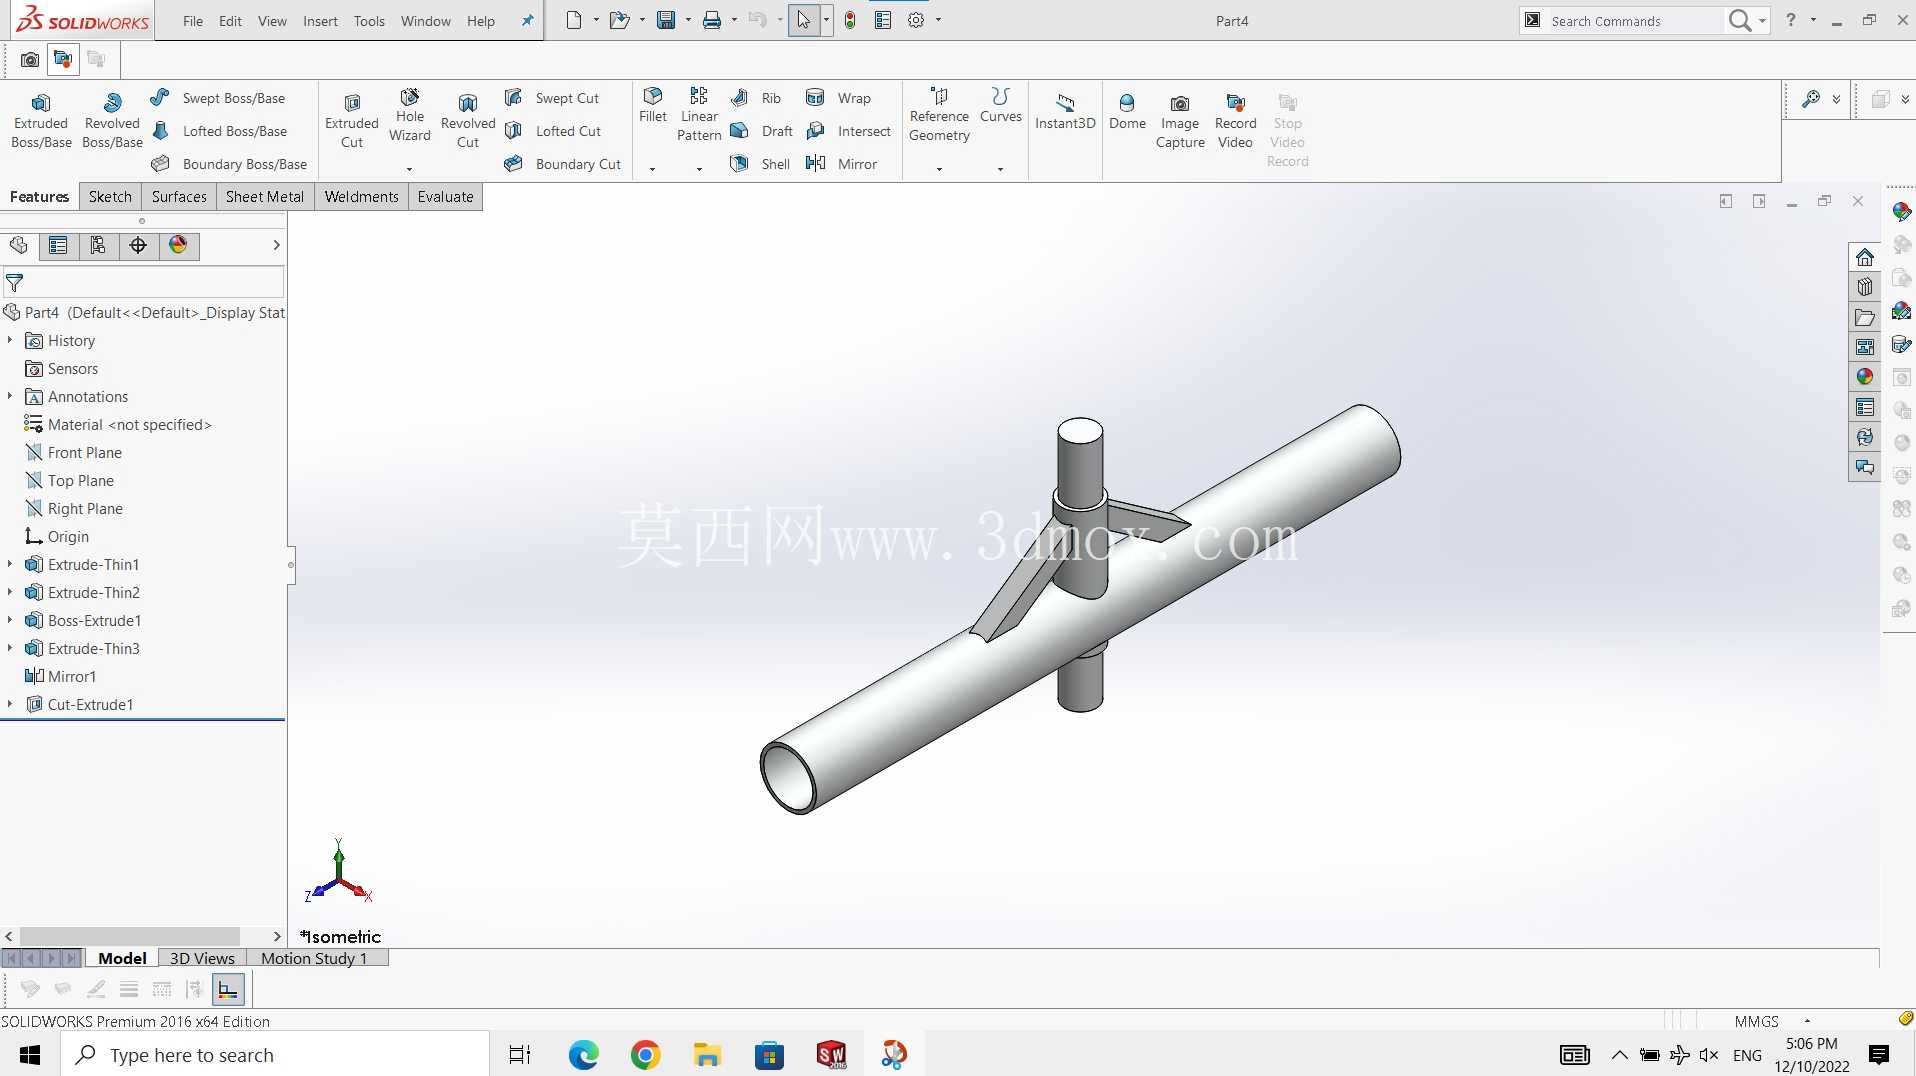Open the 3D Views tab
Screen dimensions: 1916x1076
(202, 958)
